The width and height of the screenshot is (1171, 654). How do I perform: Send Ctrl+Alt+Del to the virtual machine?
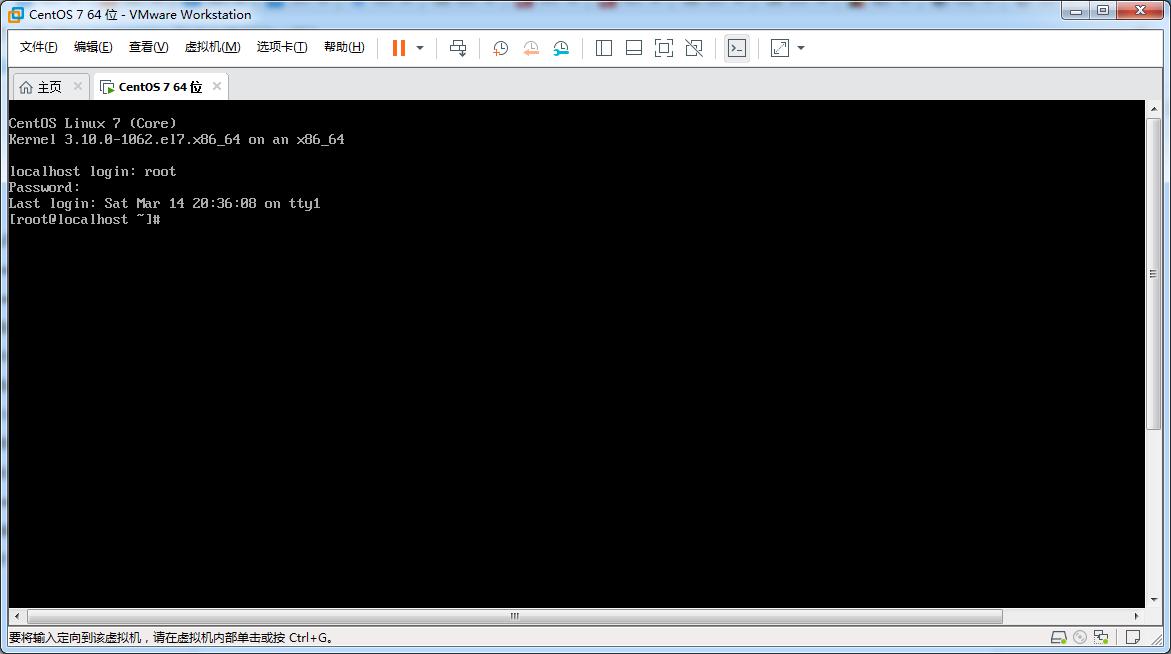point(458,47)
